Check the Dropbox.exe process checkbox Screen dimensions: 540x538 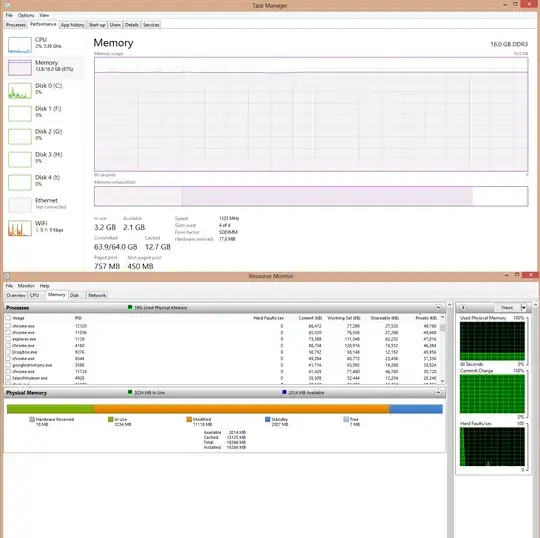tap(8, 352)
